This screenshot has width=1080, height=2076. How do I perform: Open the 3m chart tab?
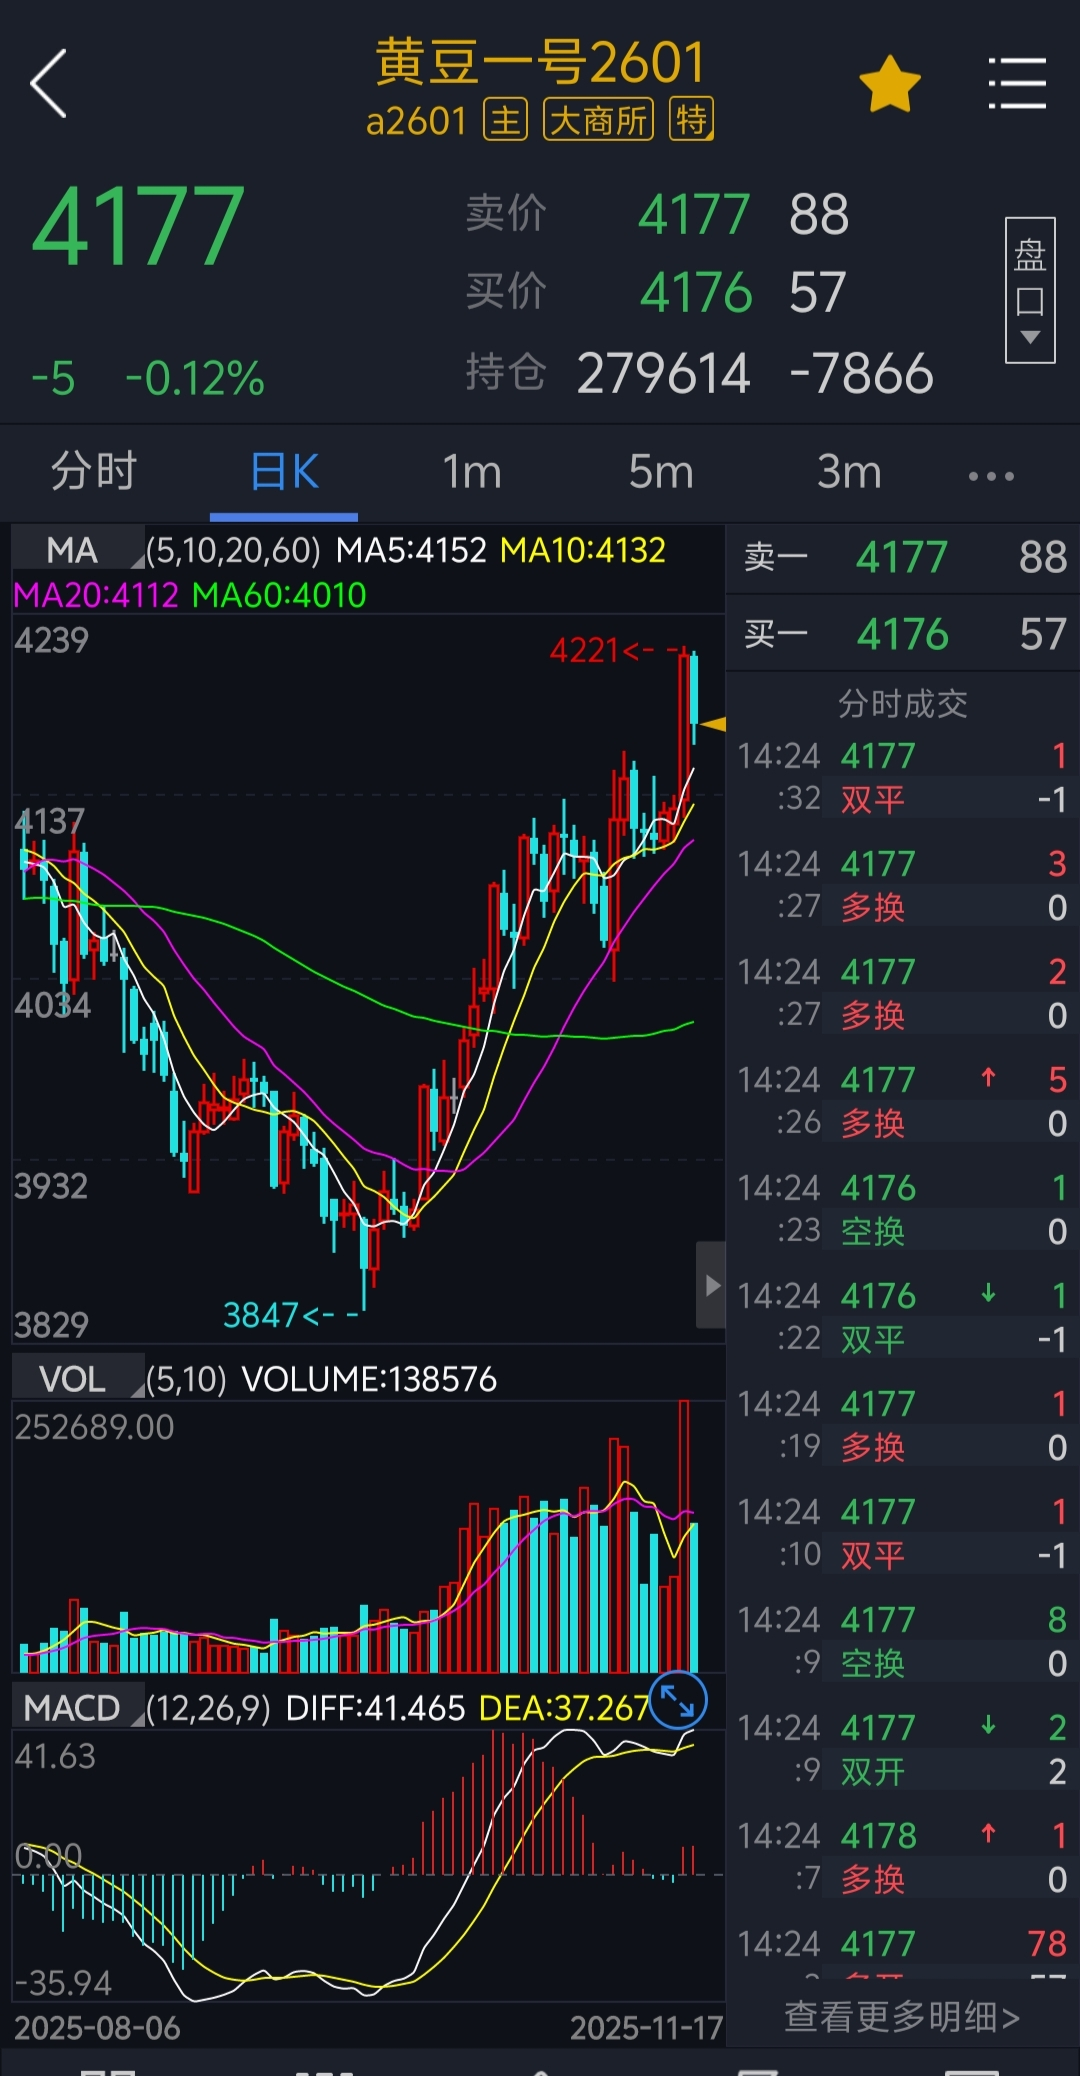coord(848,472)
